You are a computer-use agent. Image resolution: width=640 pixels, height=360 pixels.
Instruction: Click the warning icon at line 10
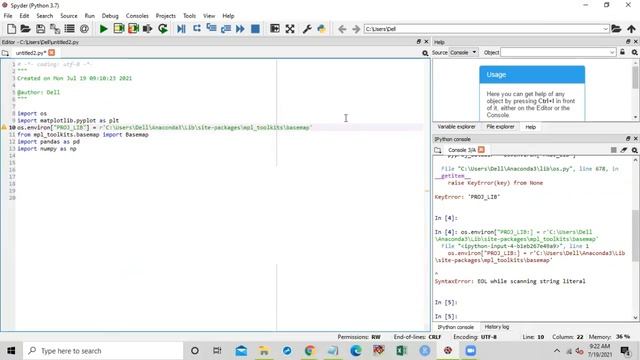click(4, 127)
